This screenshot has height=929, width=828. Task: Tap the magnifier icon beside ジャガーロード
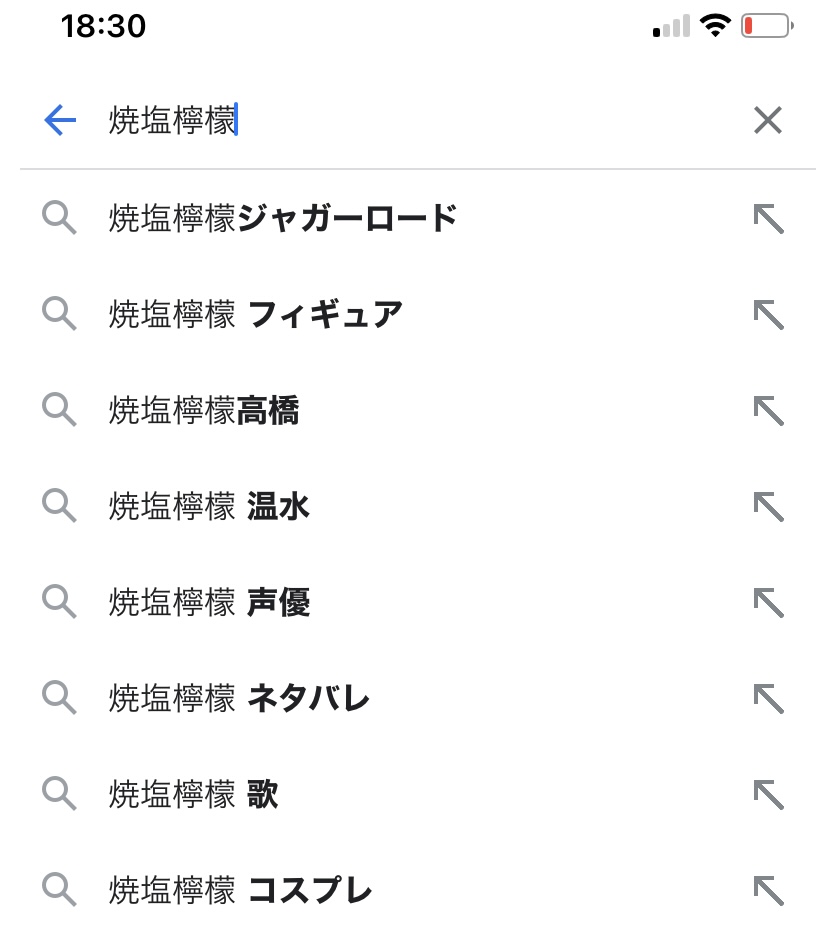tap(59, 218)
